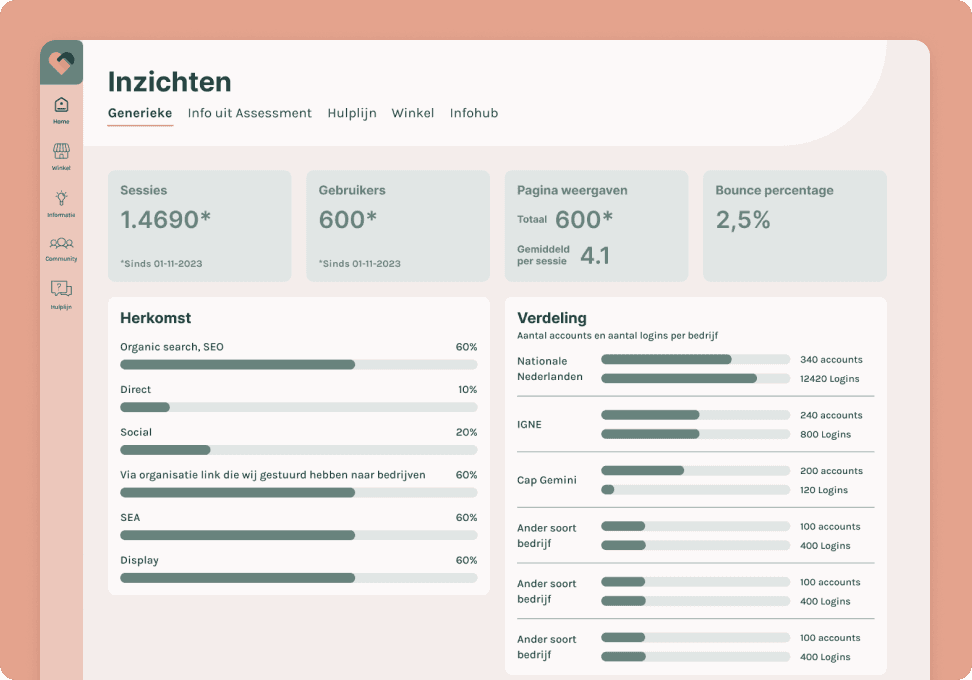Select the Informatie lightbulb icon
The width and height of the screenshot is (972, 680).
point(60,203)
